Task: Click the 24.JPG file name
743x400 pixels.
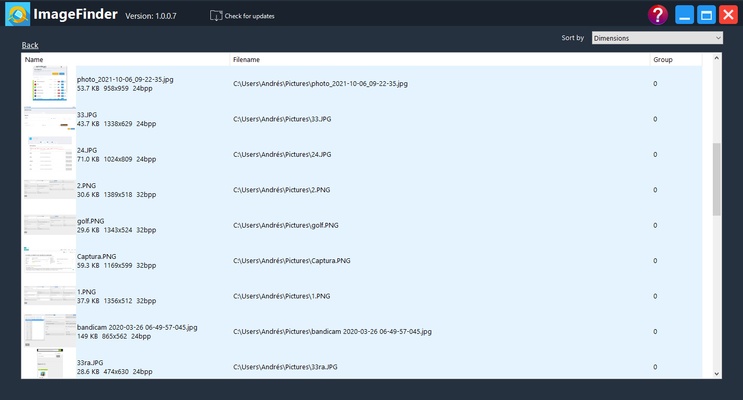Action: (87, 150)
